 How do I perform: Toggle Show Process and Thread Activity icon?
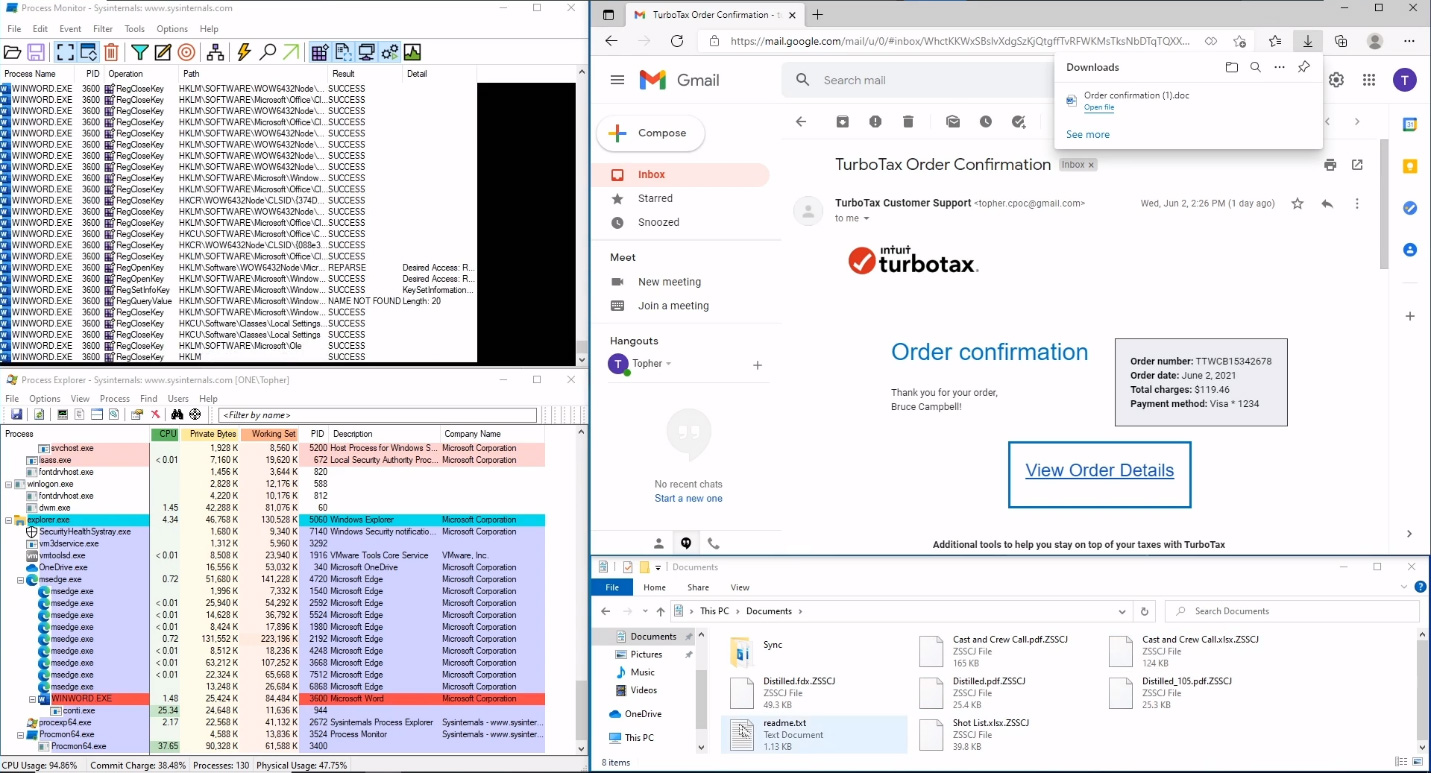click(x=389, y=52)
